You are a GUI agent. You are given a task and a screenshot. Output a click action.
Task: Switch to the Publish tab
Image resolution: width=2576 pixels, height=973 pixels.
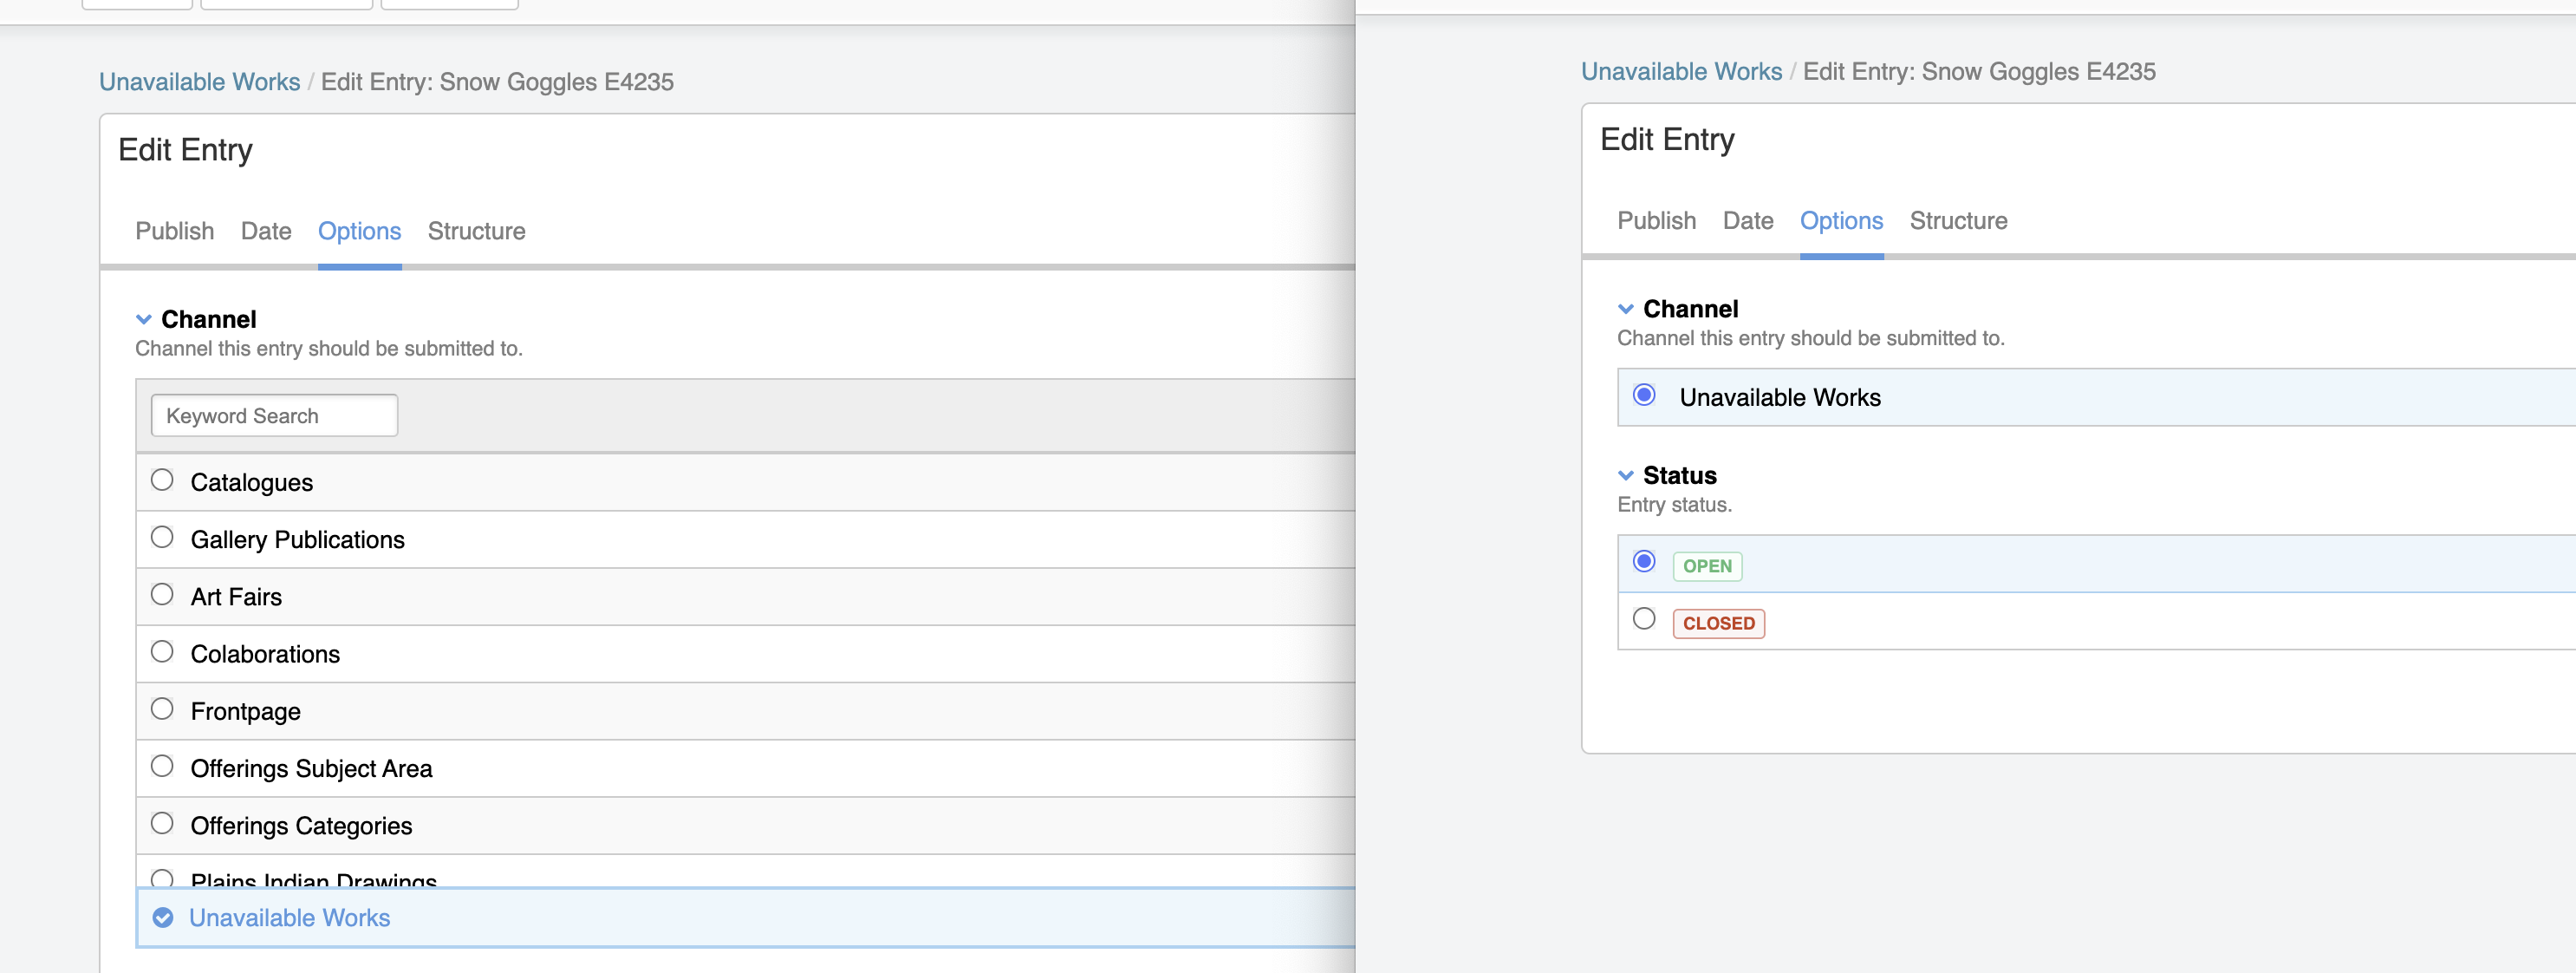(174, 231)
